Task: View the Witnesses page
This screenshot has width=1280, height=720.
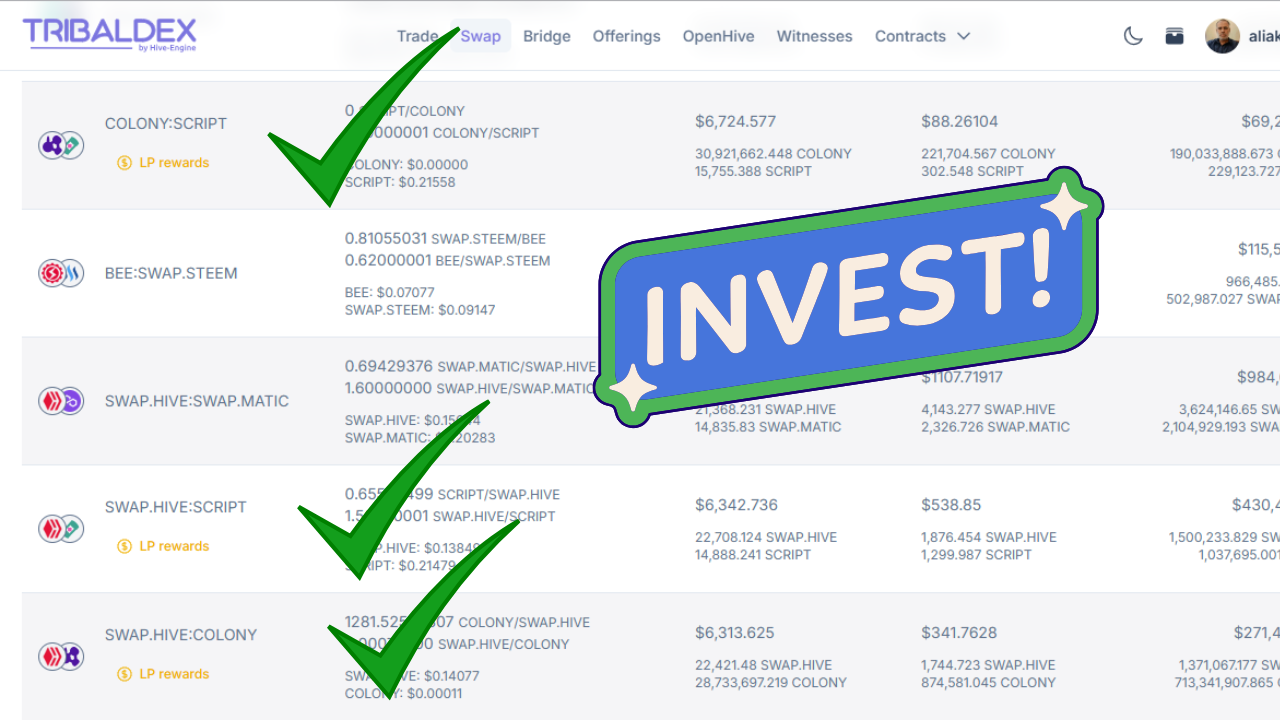Action: 814,36
